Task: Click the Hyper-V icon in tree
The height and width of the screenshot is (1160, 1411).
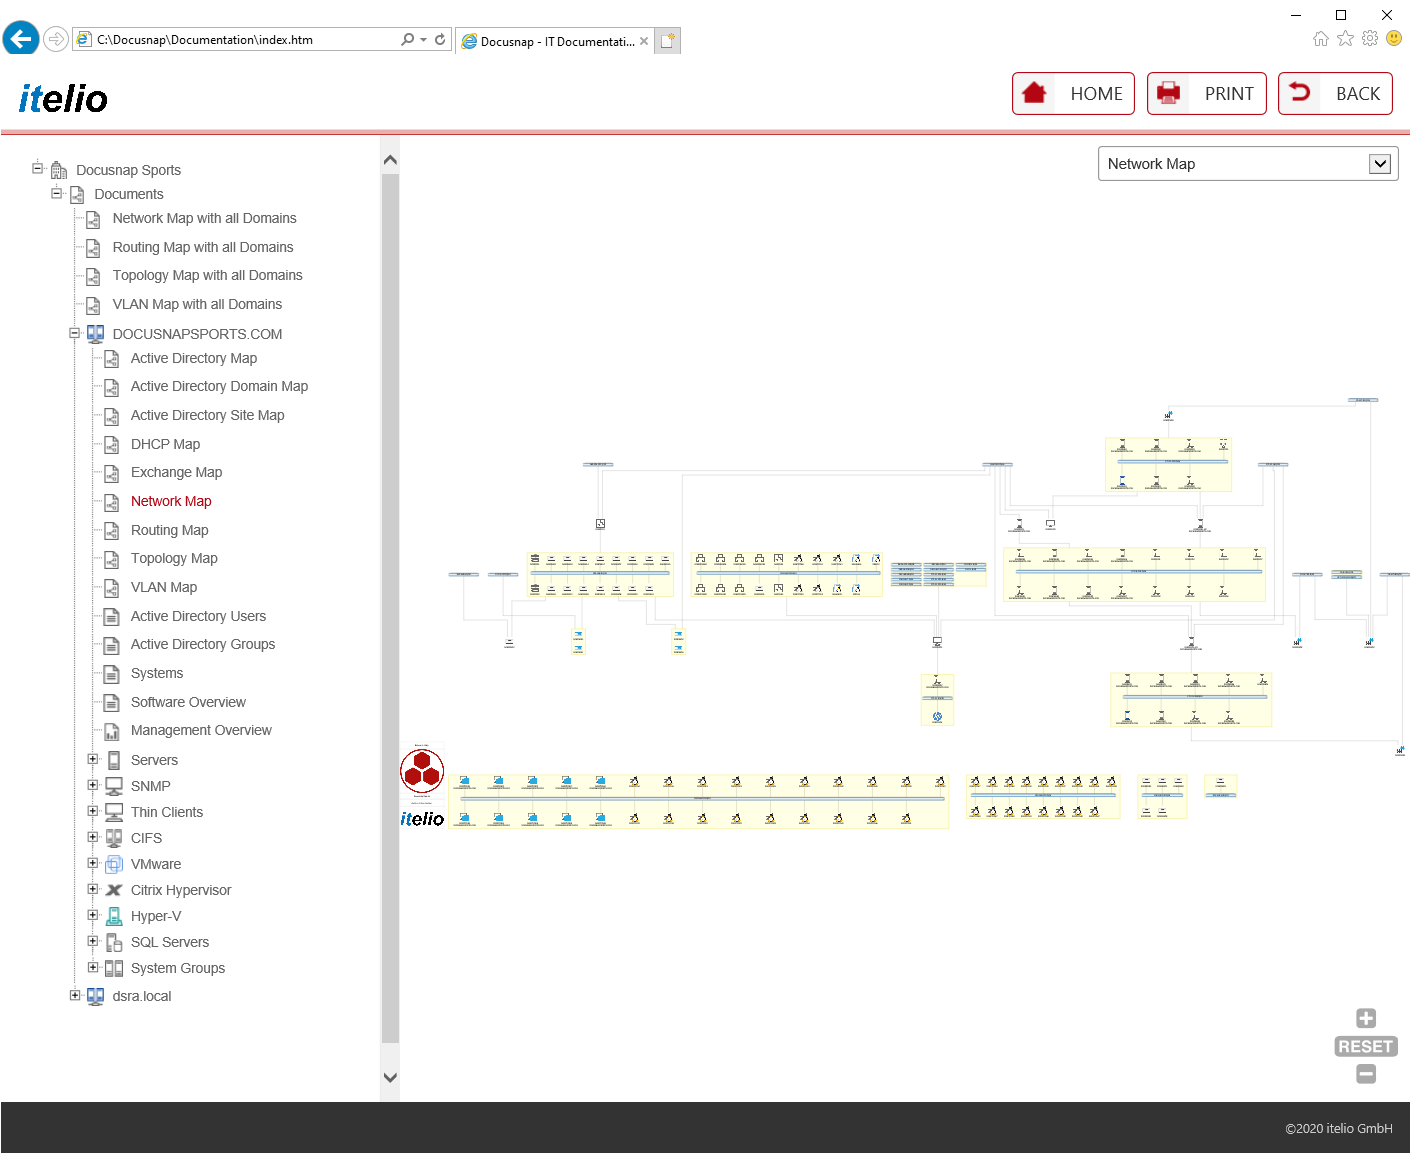Action: (x=114, y=916)
